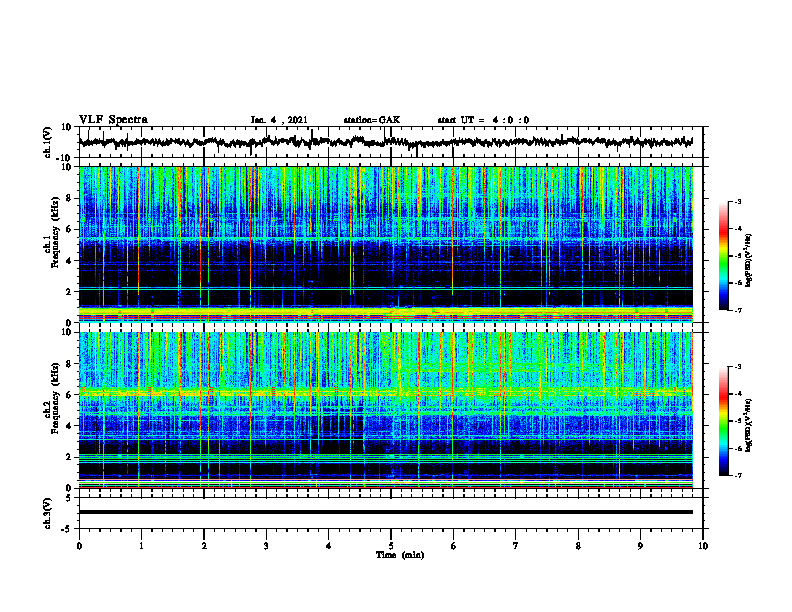
Task: Click inside the ch.1 spectrogram panel
Action: (386, 244)
